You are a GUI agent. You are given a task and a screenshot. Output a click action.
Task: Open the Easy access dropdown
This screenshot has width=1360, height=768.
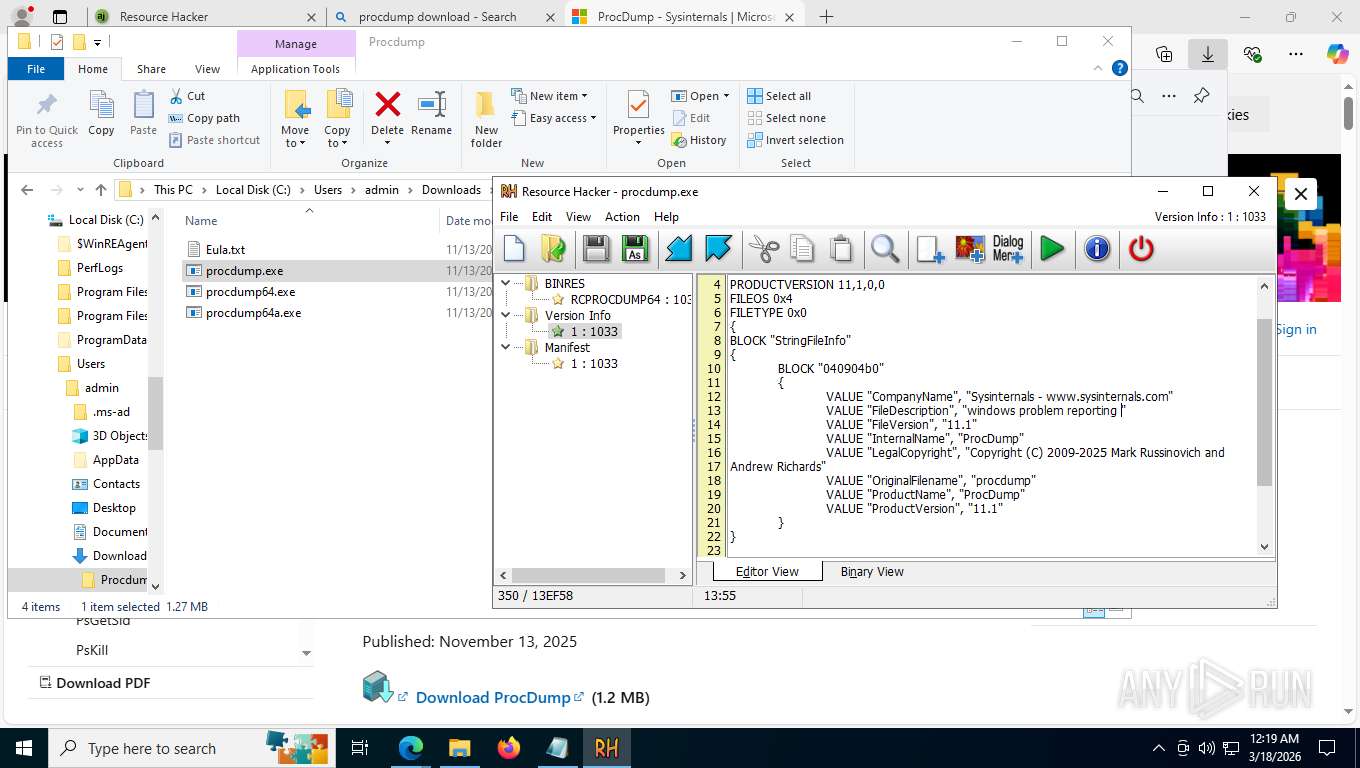[553, 118]
